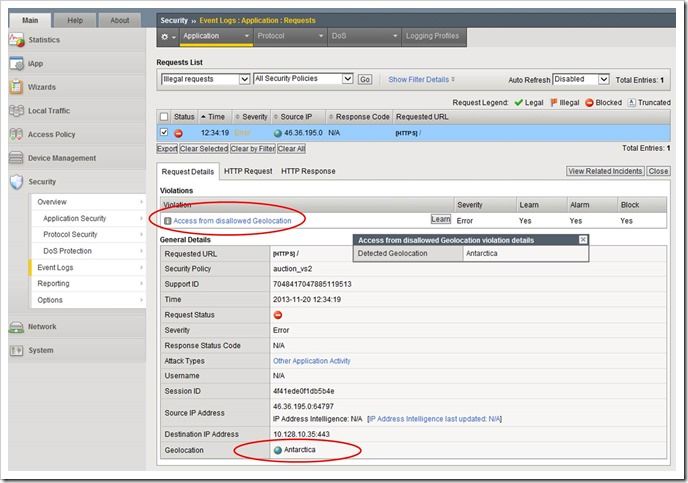Open the Auto Refresh dropdown

click(x=581, y=79)
